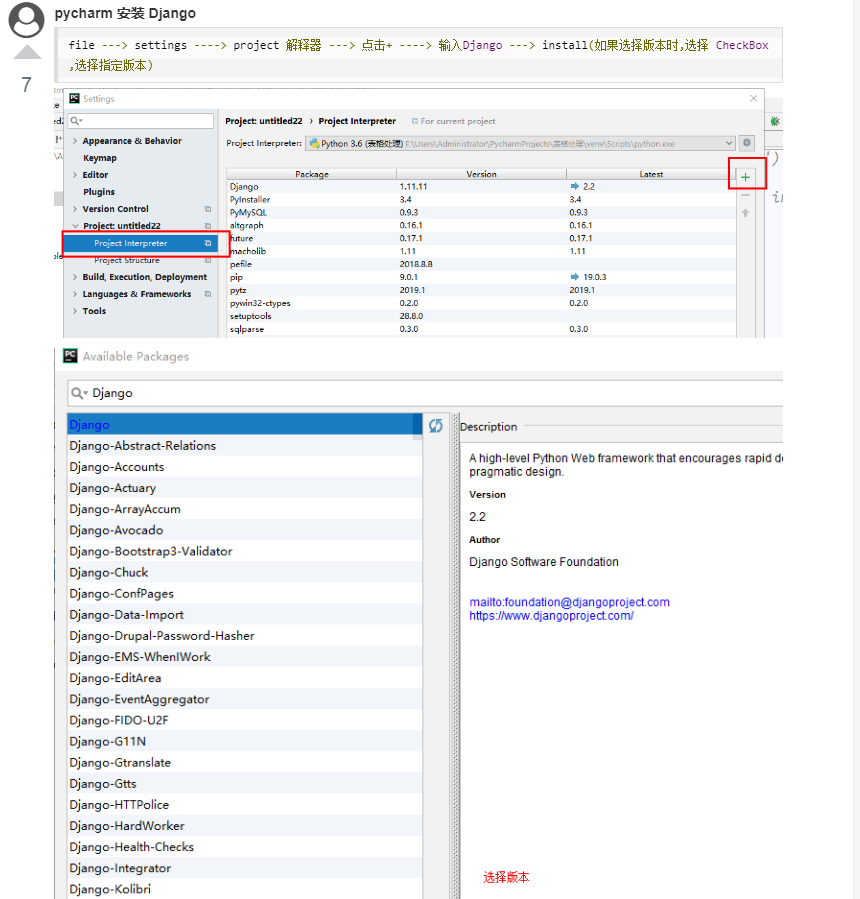Click the Version column header

click(481, 174)
